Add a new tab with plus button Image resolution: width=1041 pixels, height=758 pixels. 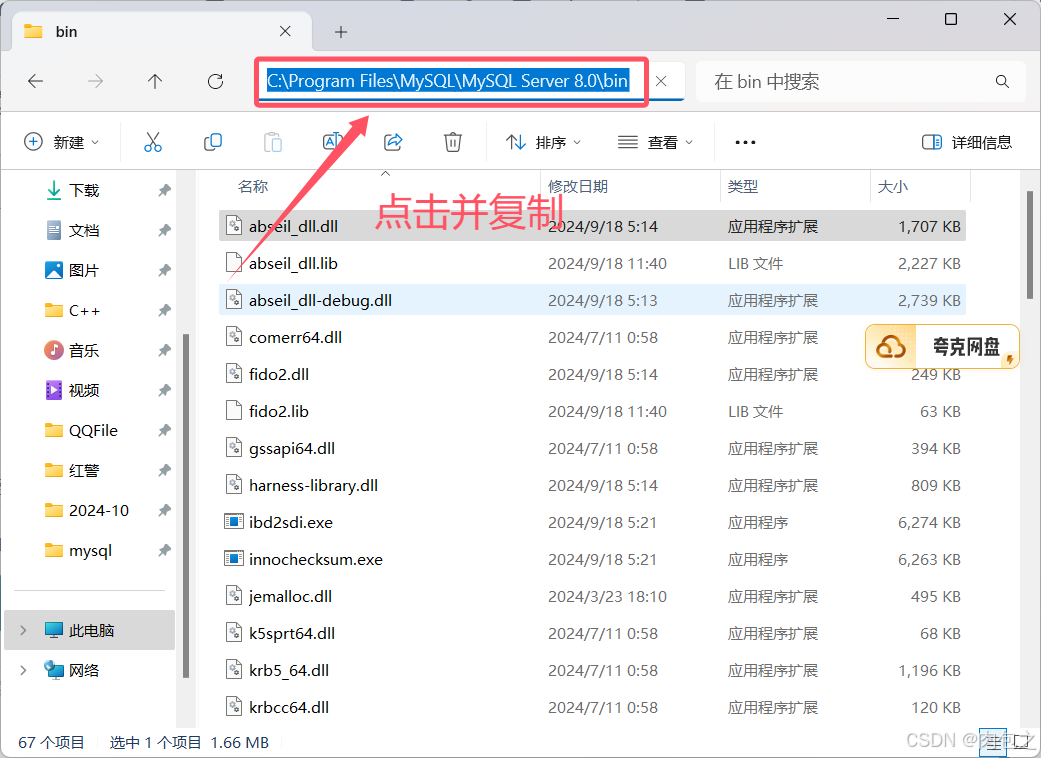pos(341,32)
